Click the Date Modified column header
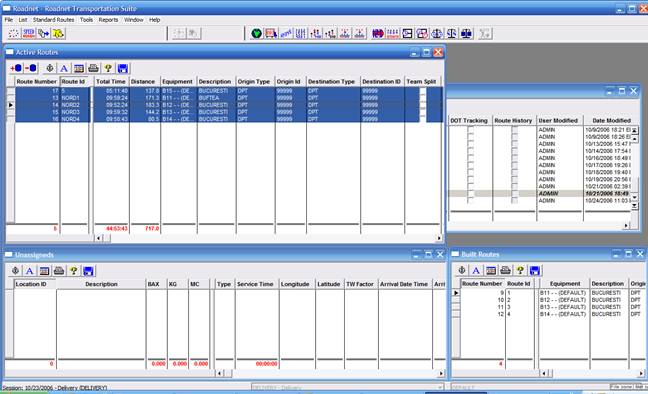Image resolution: width=648 pixels, height=394 pixels. click(611, 120)
